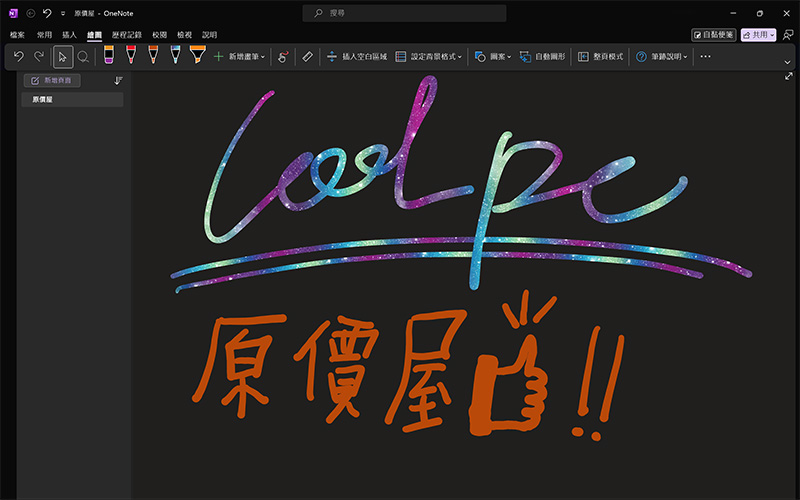Switch to the 說明 Help tab
This screenshot has height=500, width=800.
[x=209, y=35]
